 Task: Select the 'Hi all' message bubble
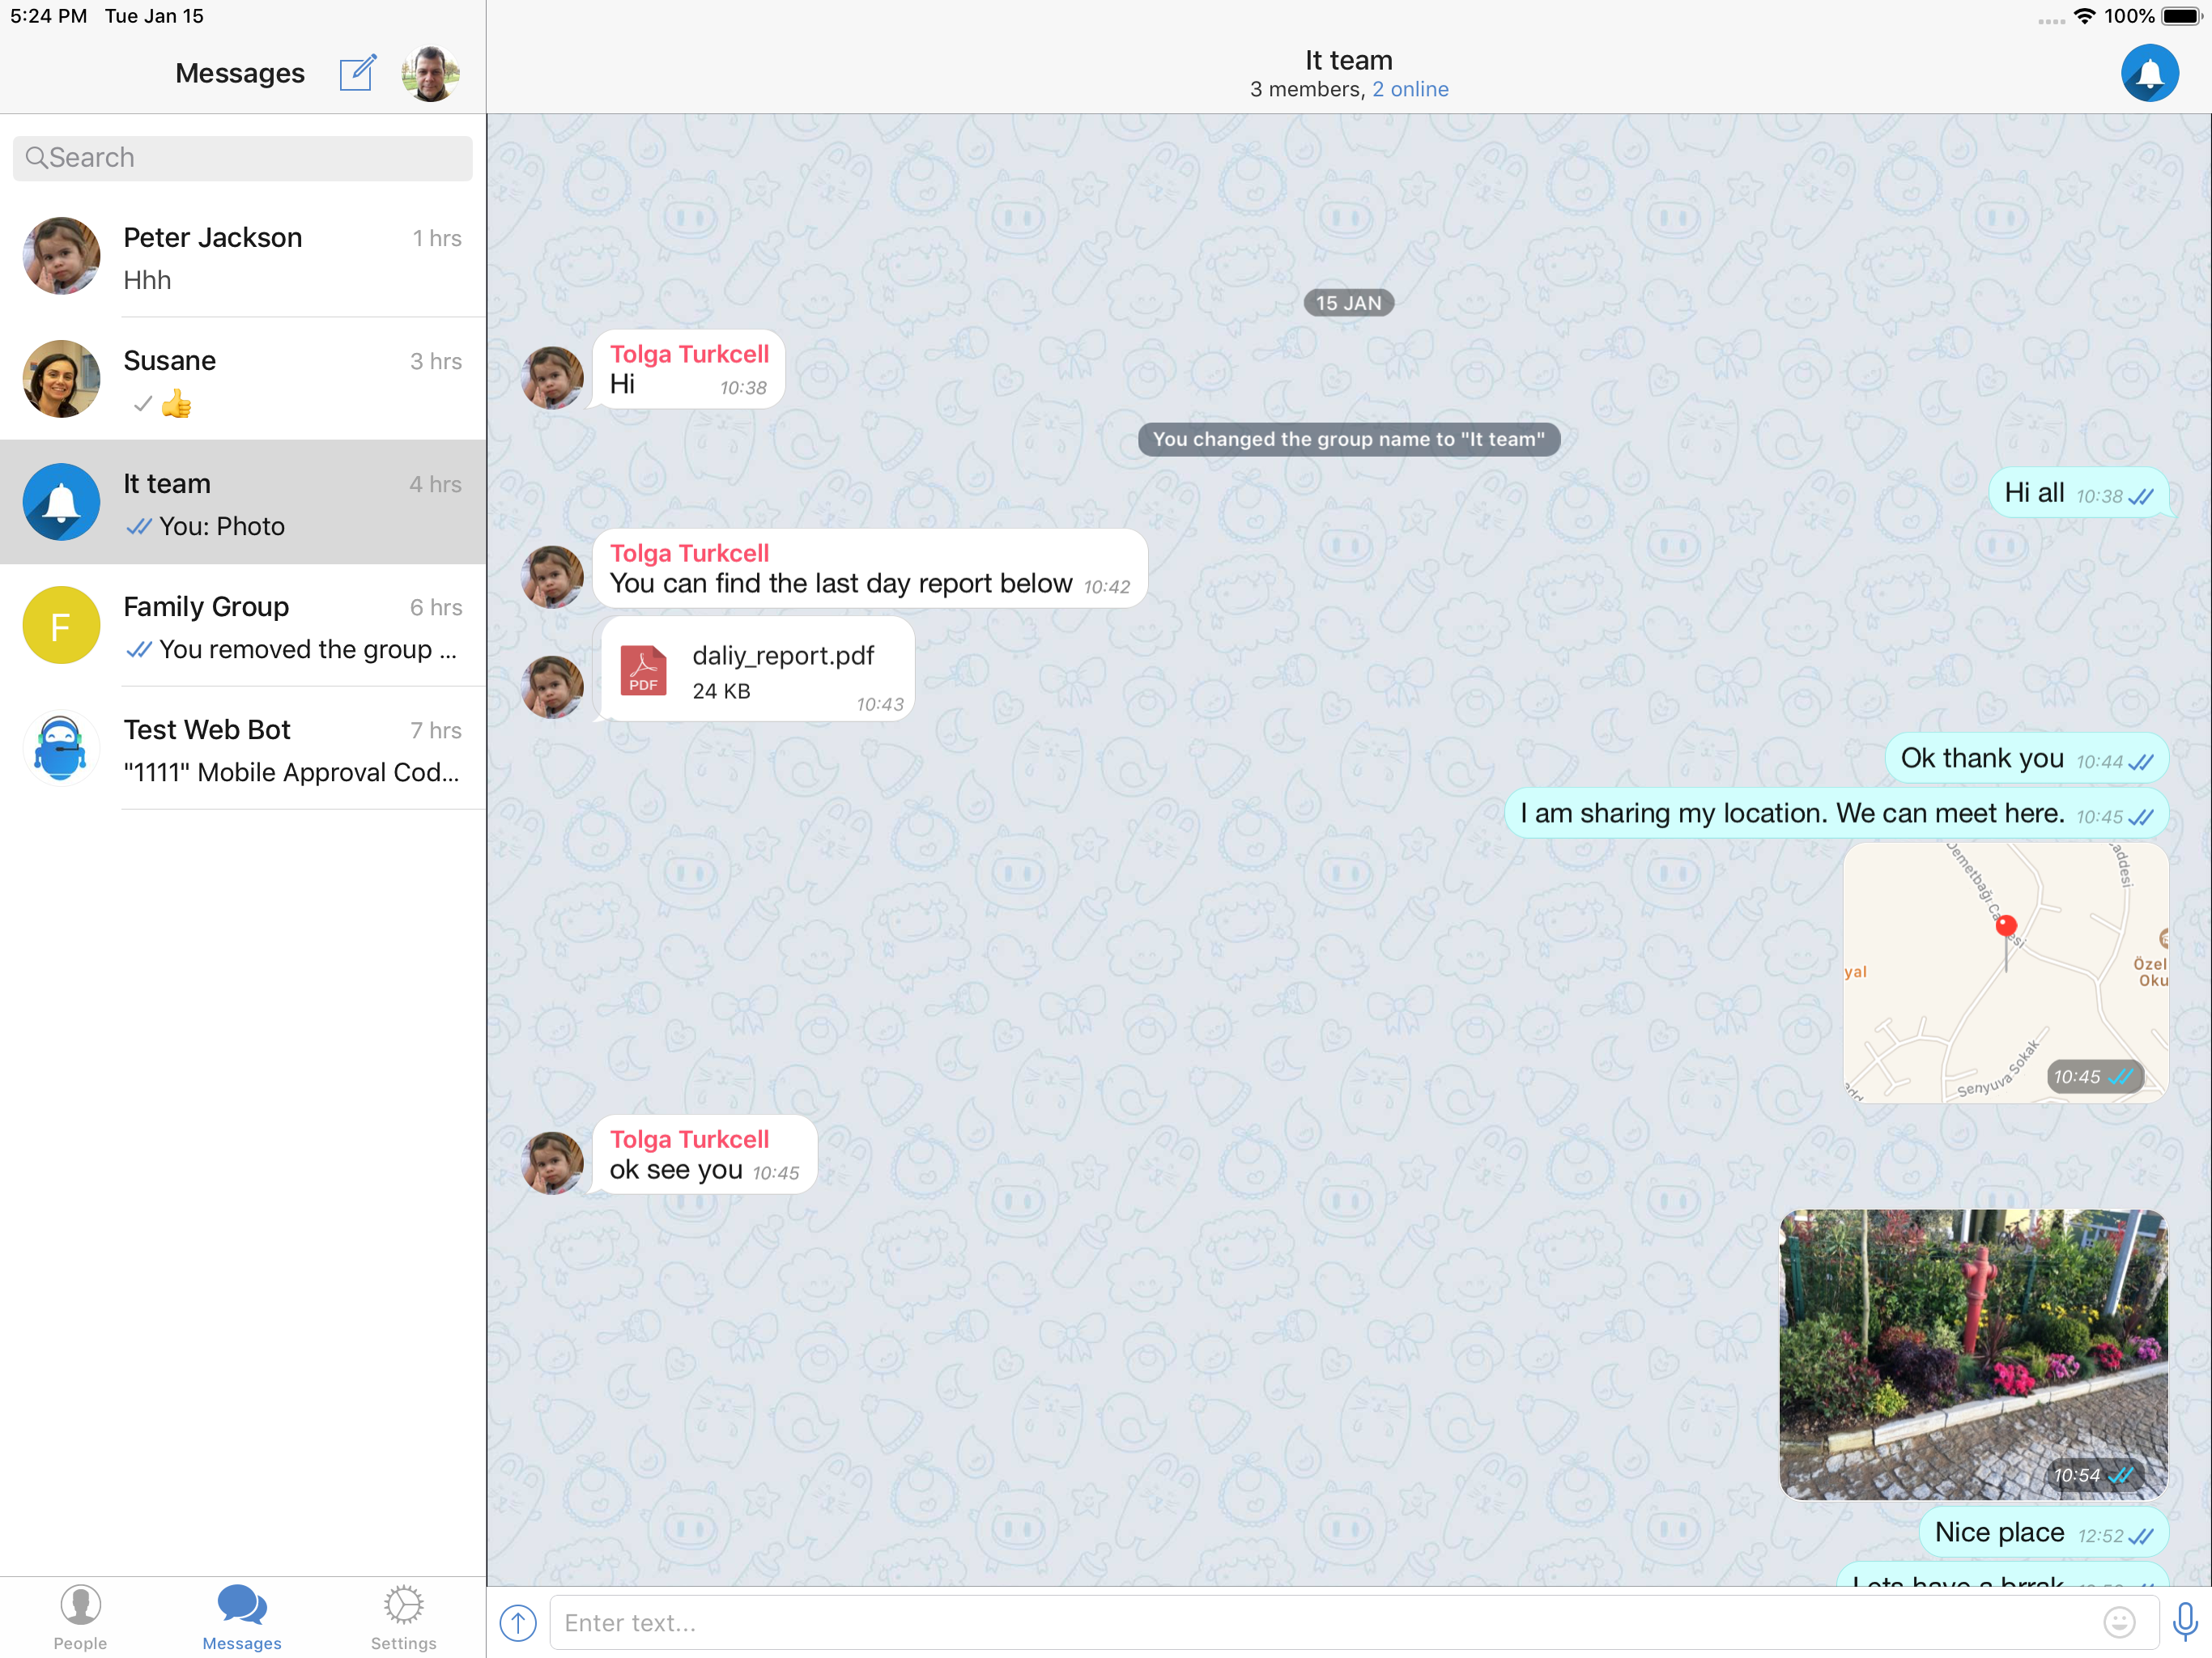tap(2079, 493)
